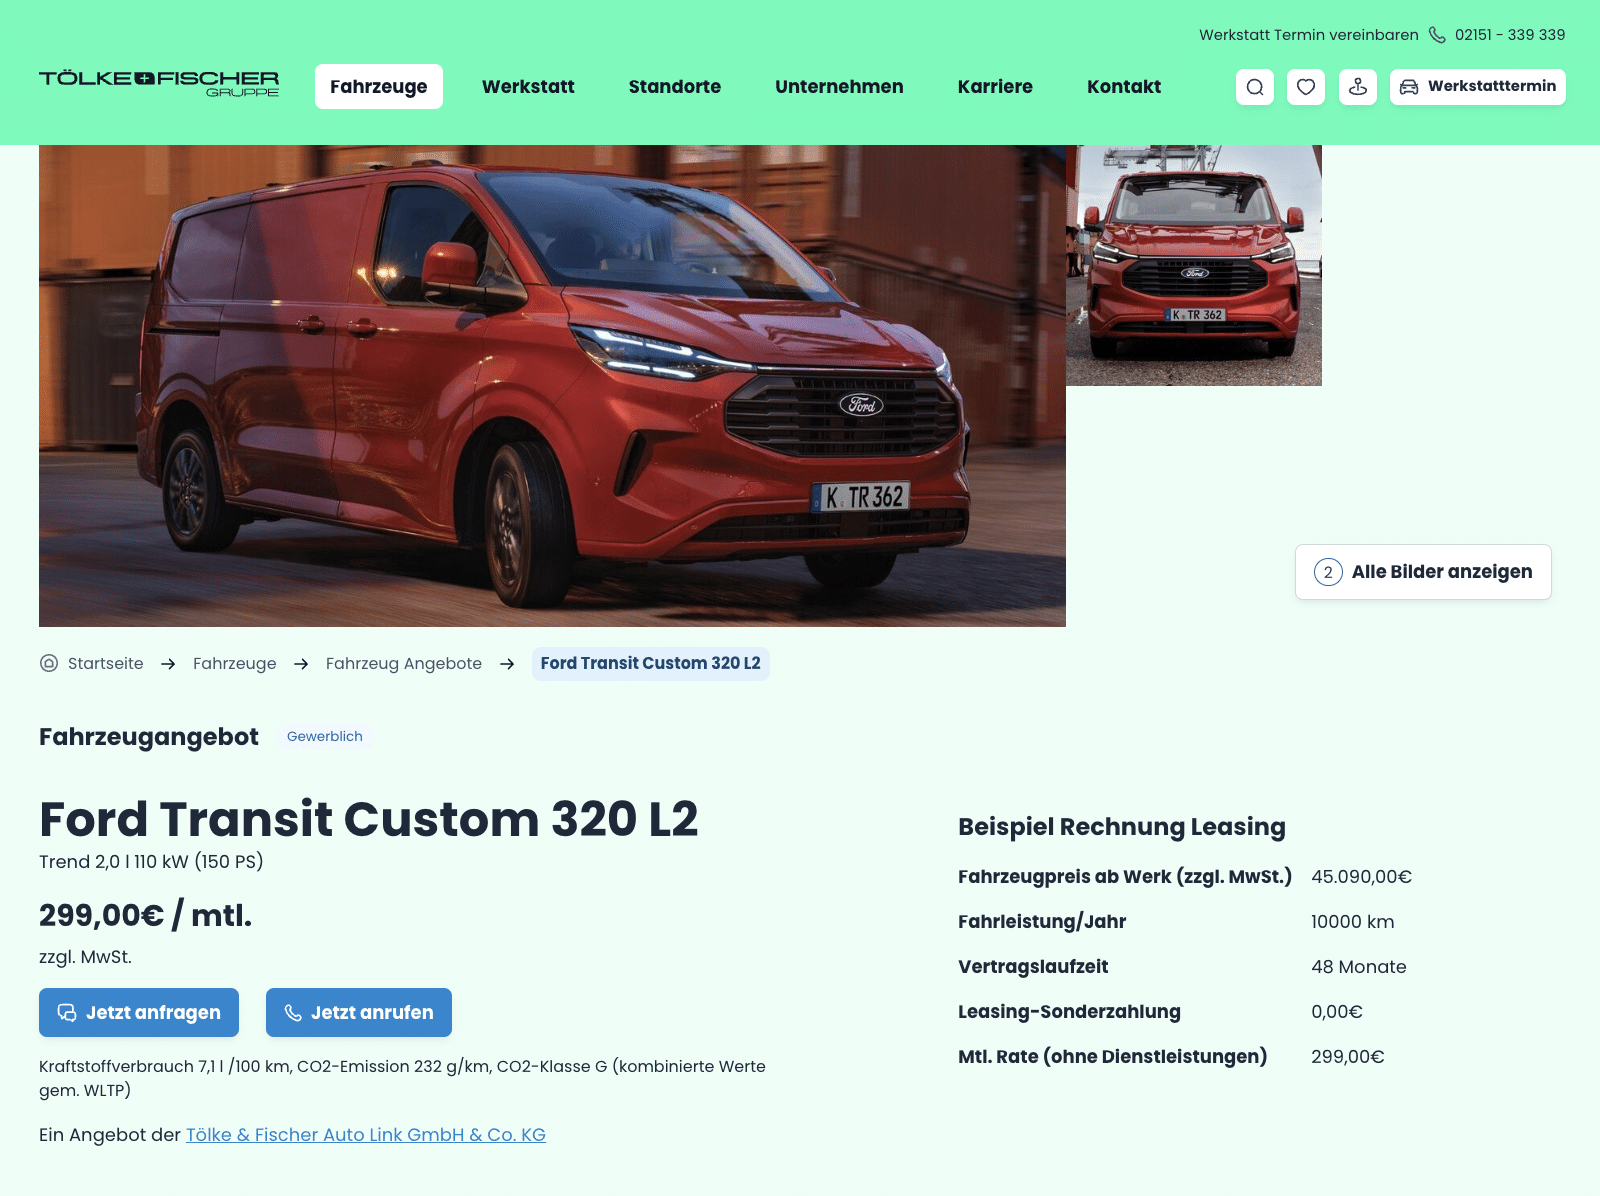
Task: Click the Jetzt anrufen button
Action: point(359,1013)
